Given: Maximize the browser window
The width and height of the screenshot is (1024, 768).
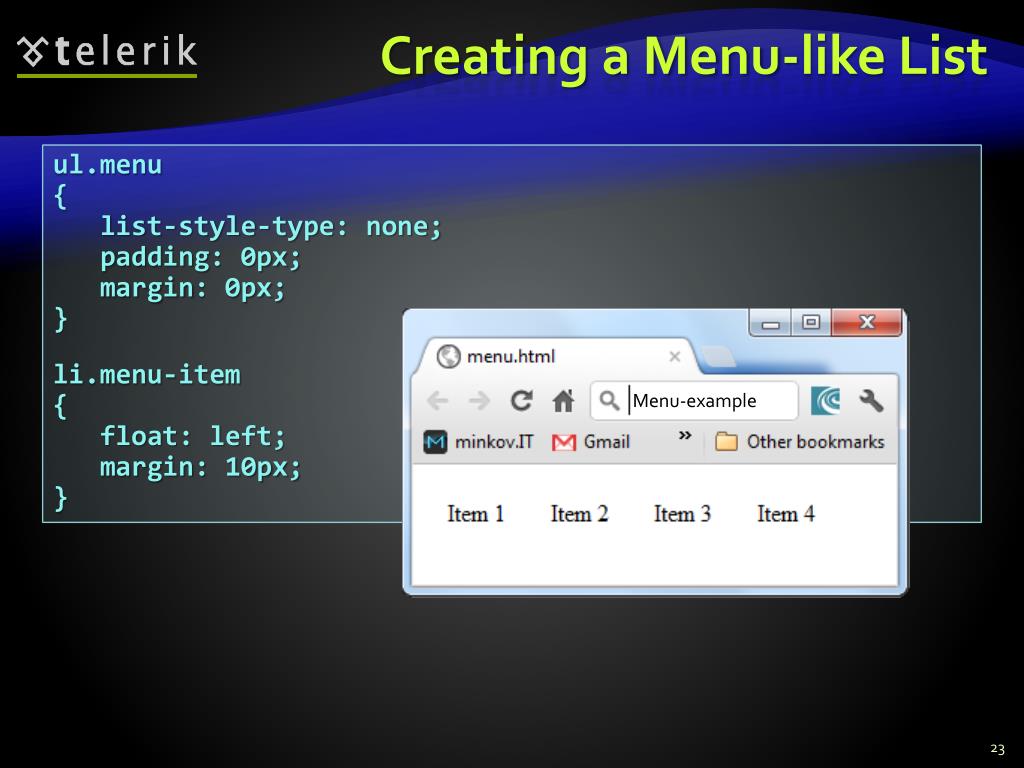Looking at the screenshot, I should click(x=811, y=323).
